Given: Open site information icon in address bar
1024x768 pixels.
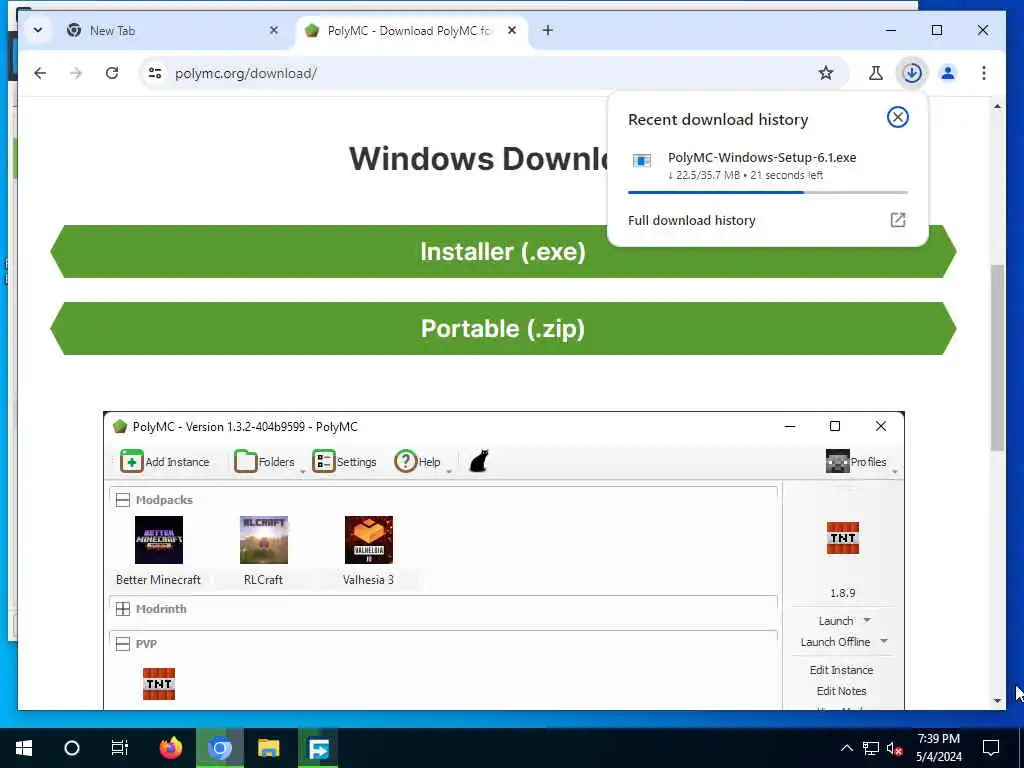Looking at the screenshot, I should point(155,73).
